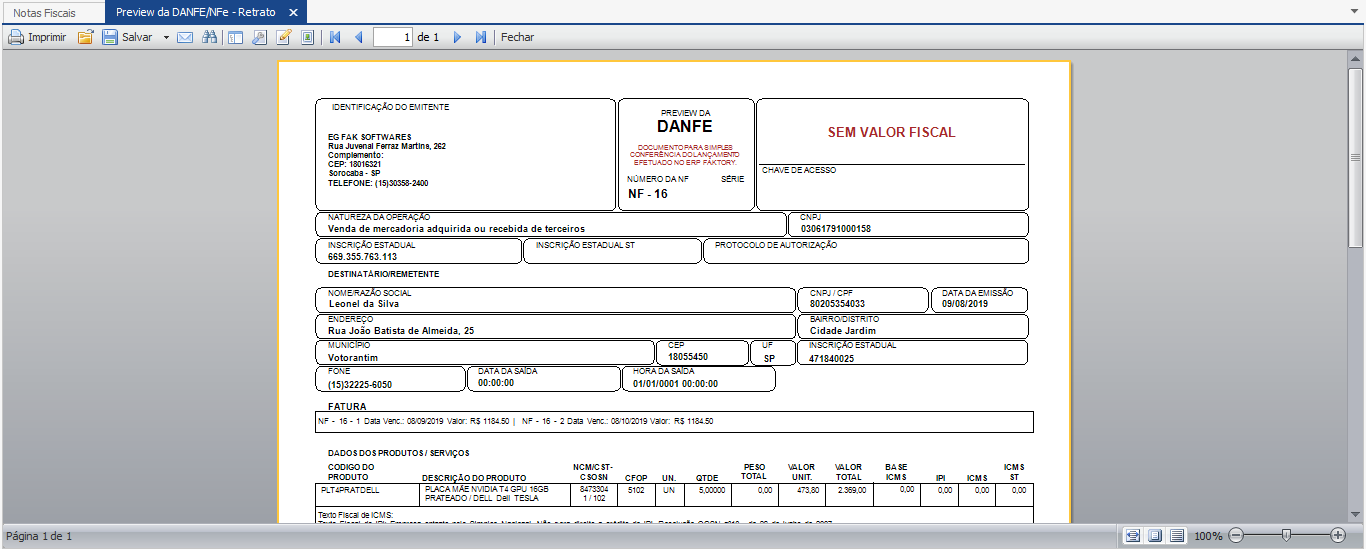Save the document using Salvar

127,37
